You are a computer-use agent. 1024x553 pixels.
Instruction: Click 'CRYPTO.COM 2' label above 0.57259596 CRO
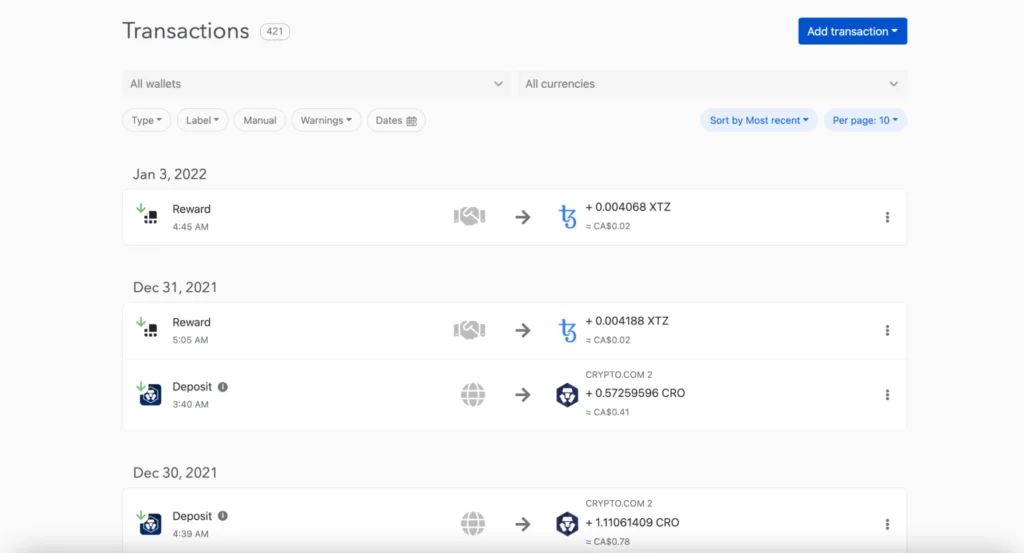618,375
